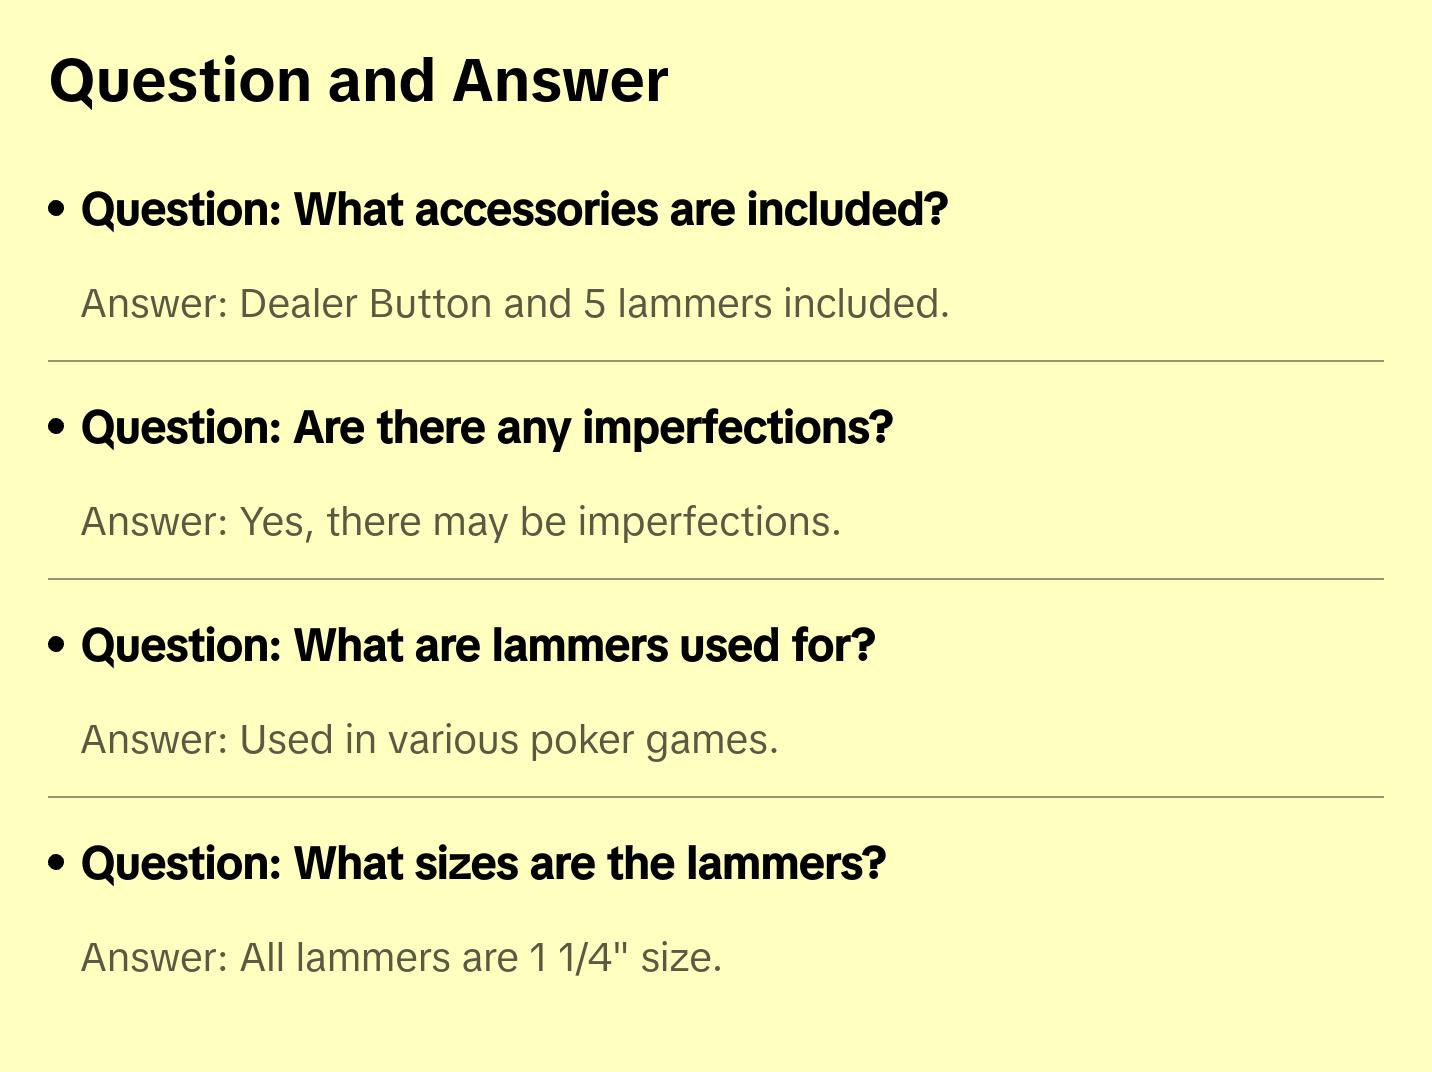Select the question about imperfections
The width and height of the screenshot is (1432, 1072).
487,428
